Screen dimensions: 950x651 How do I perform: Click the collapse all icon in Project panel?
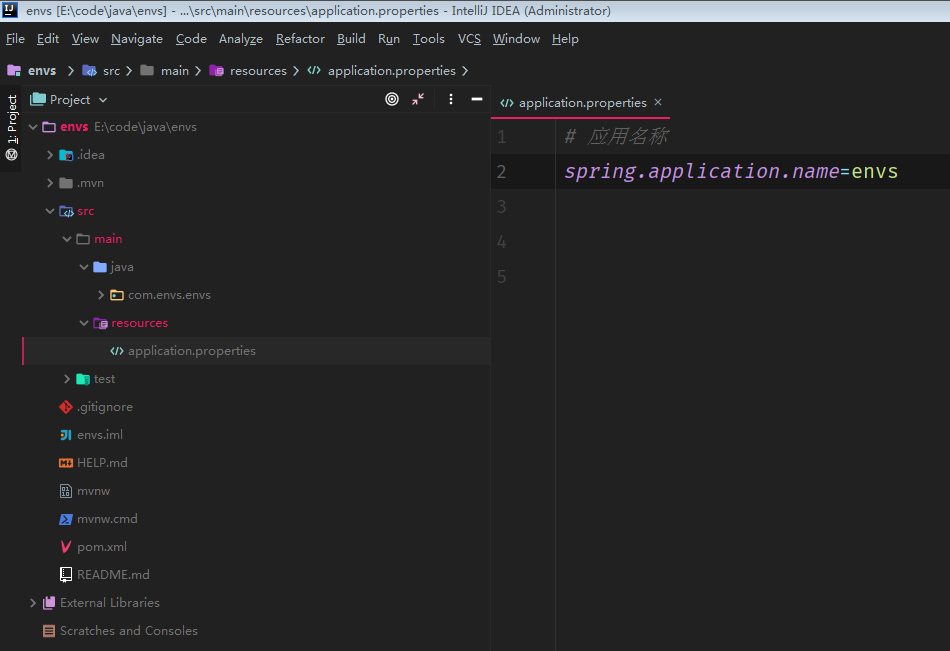(x=418, y=99)
